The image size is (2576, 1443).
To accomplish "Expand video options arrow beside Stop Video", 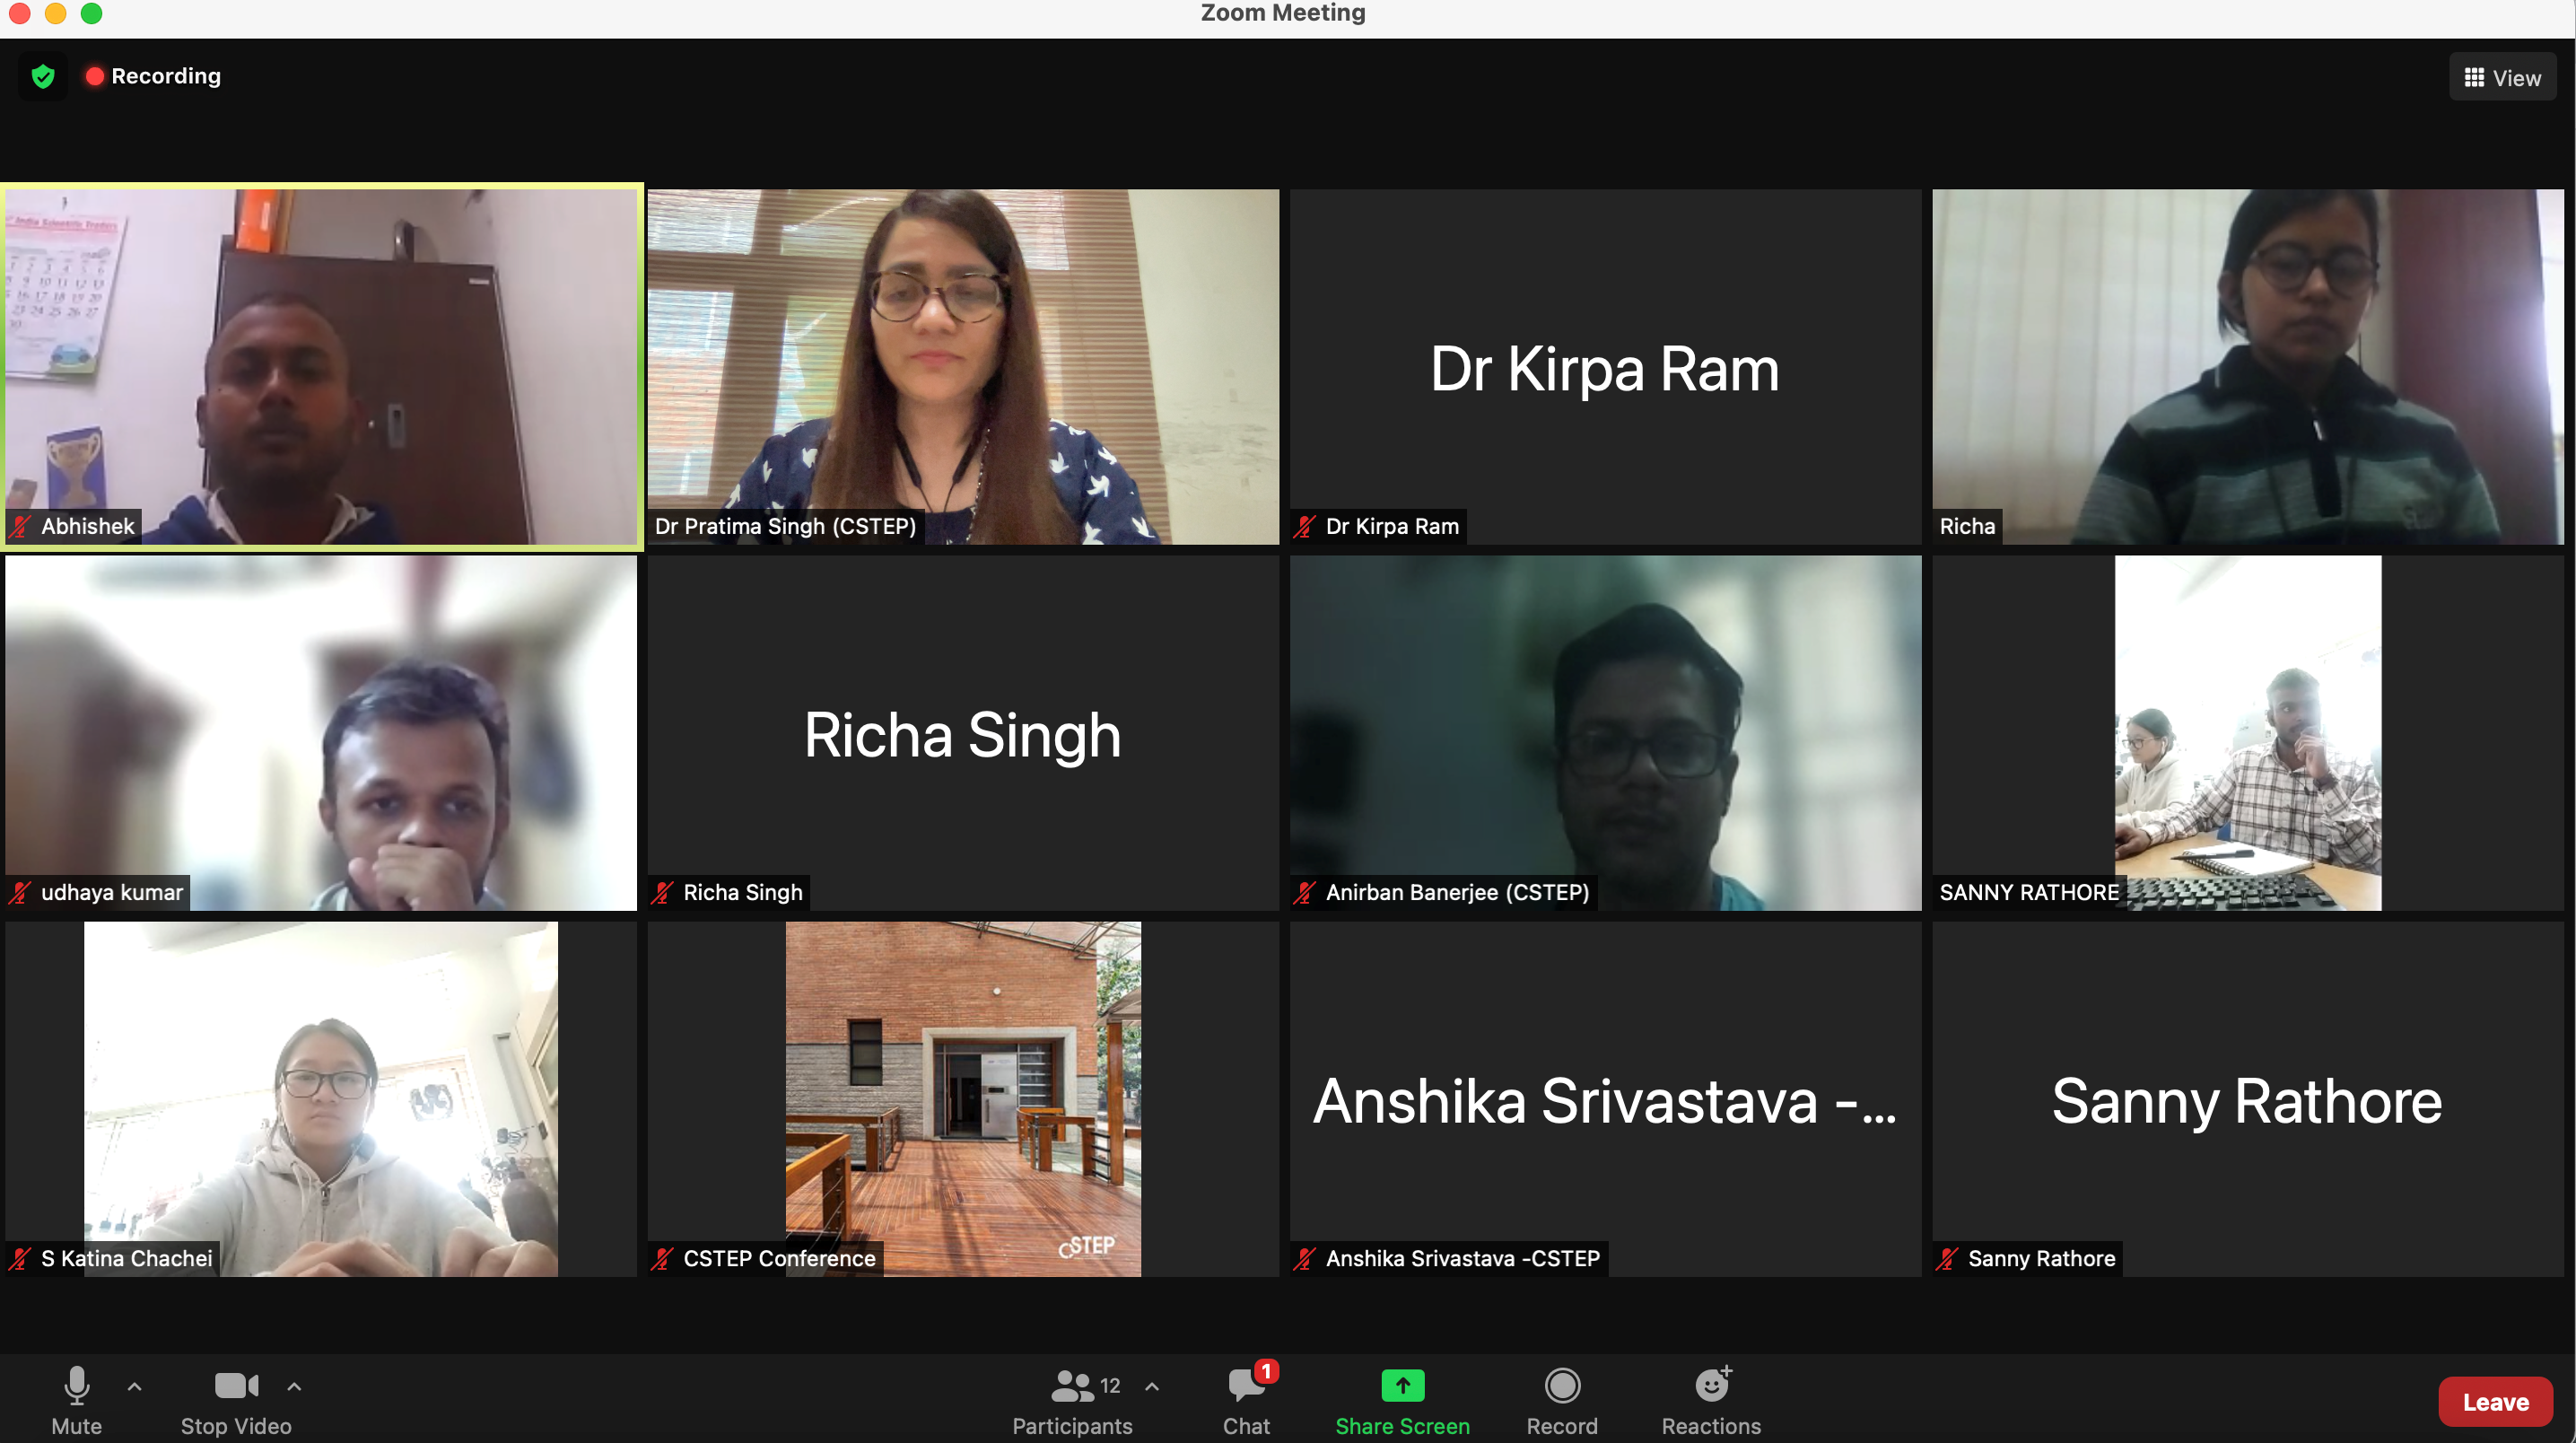I will [x=294, y=1386].
